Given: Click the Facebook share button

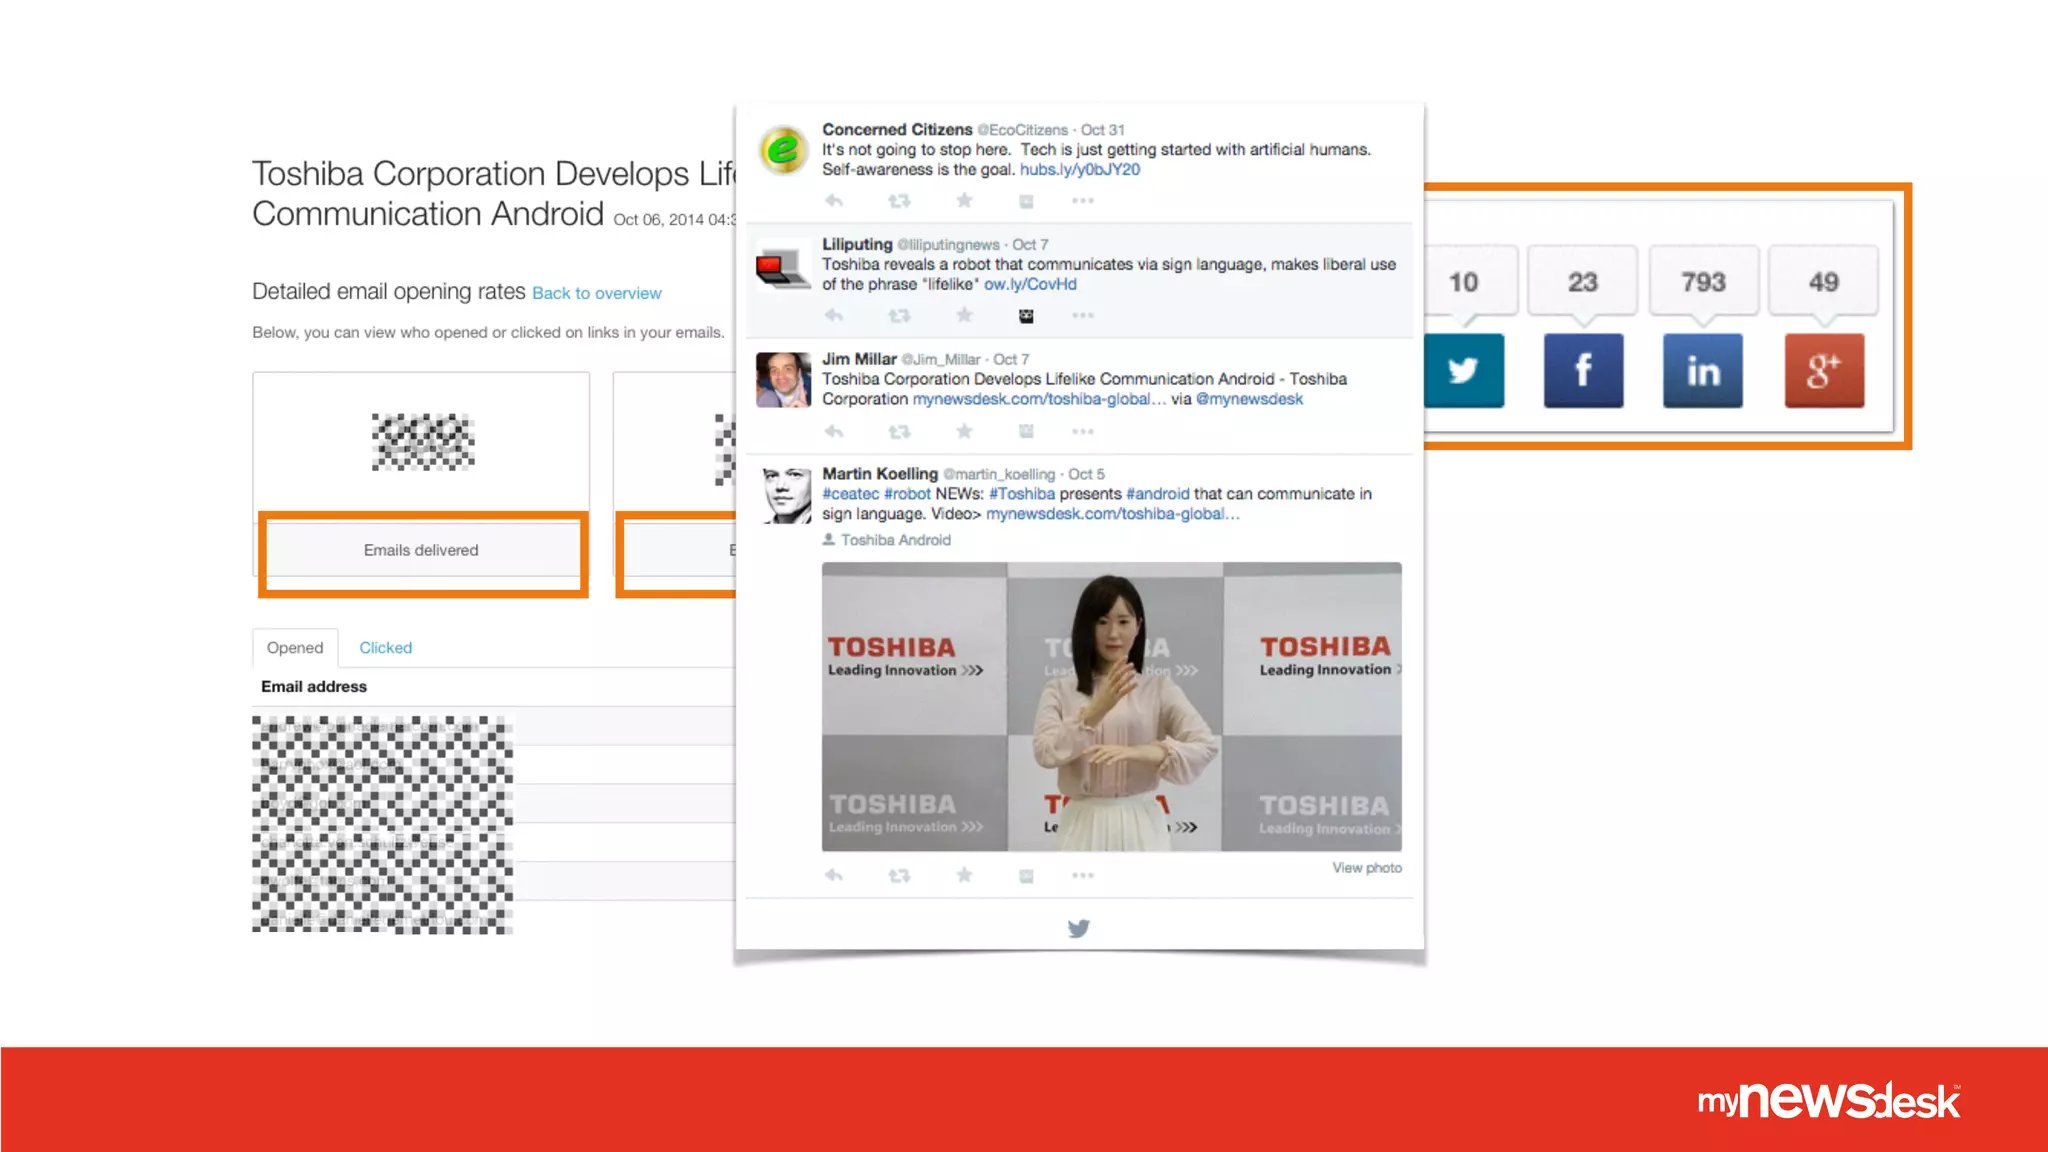Looking at the screenshot, I should coord(1583,371).
